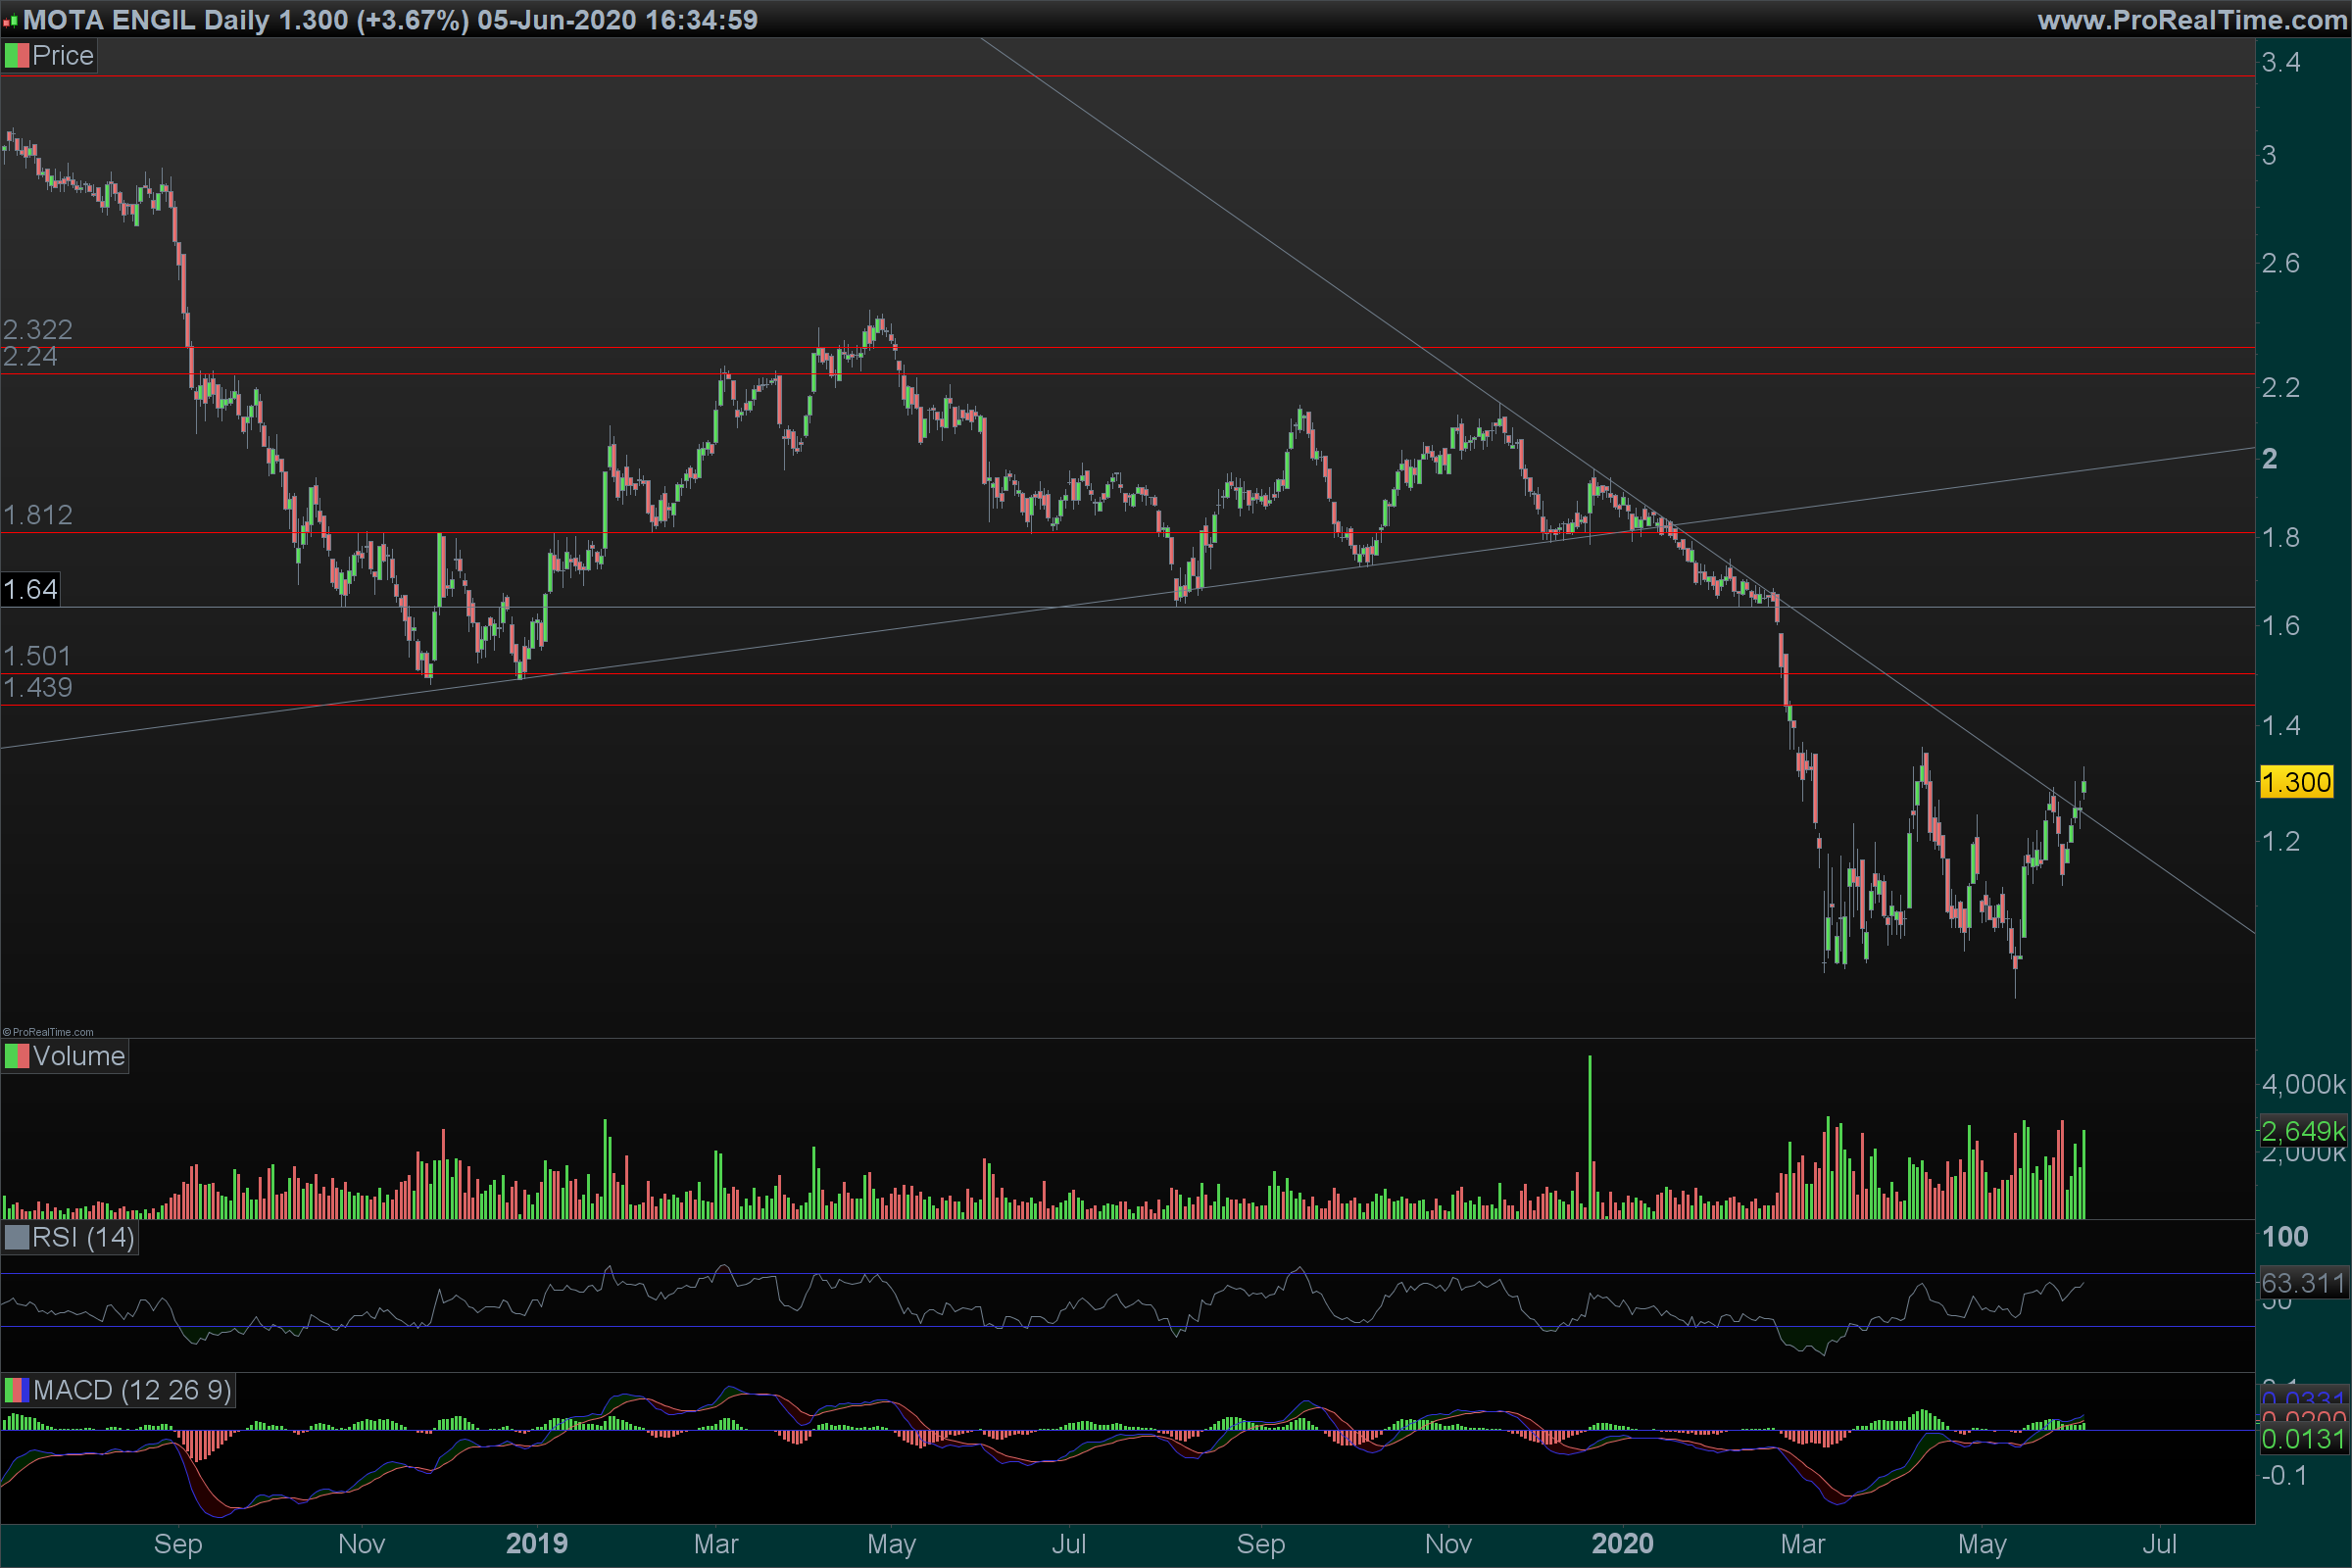This screenshot has height=1568, width=2352.
Task: Open the Price panel label
Action: pyautogui.click(x=62, y=56)
